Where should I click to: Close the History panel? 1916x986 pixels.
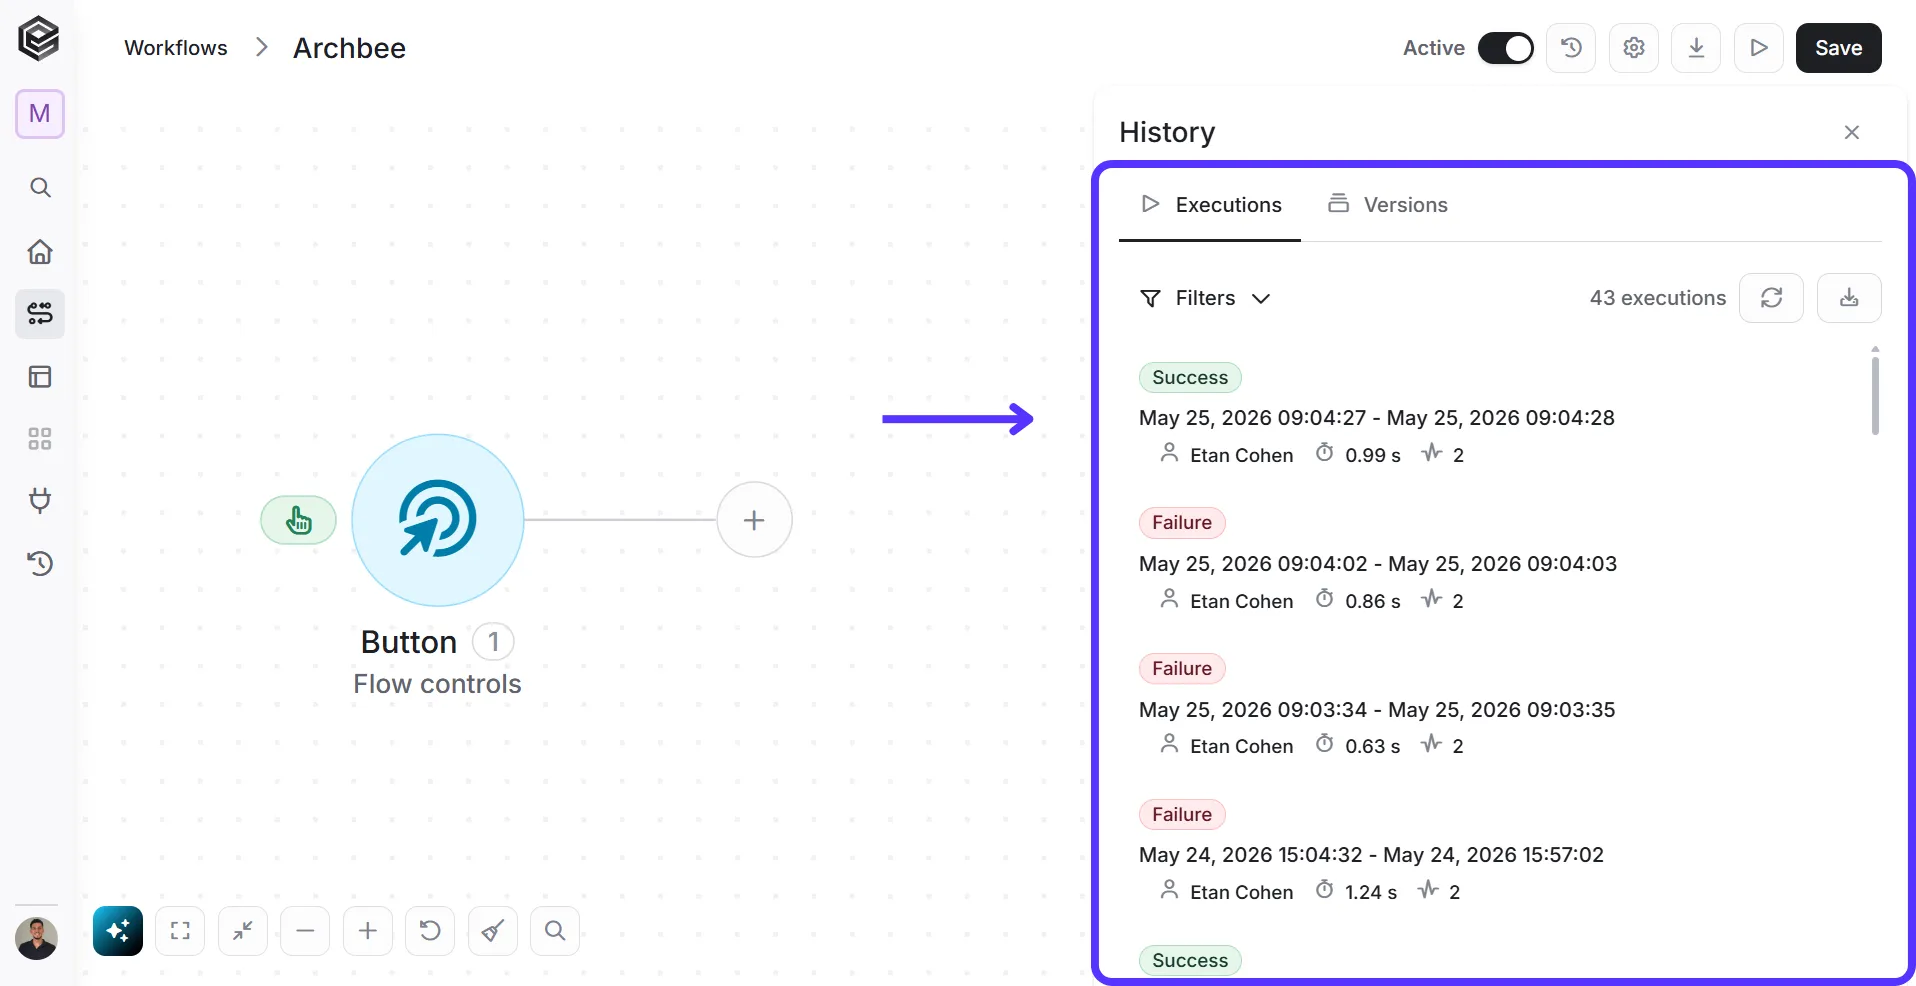1852,132
